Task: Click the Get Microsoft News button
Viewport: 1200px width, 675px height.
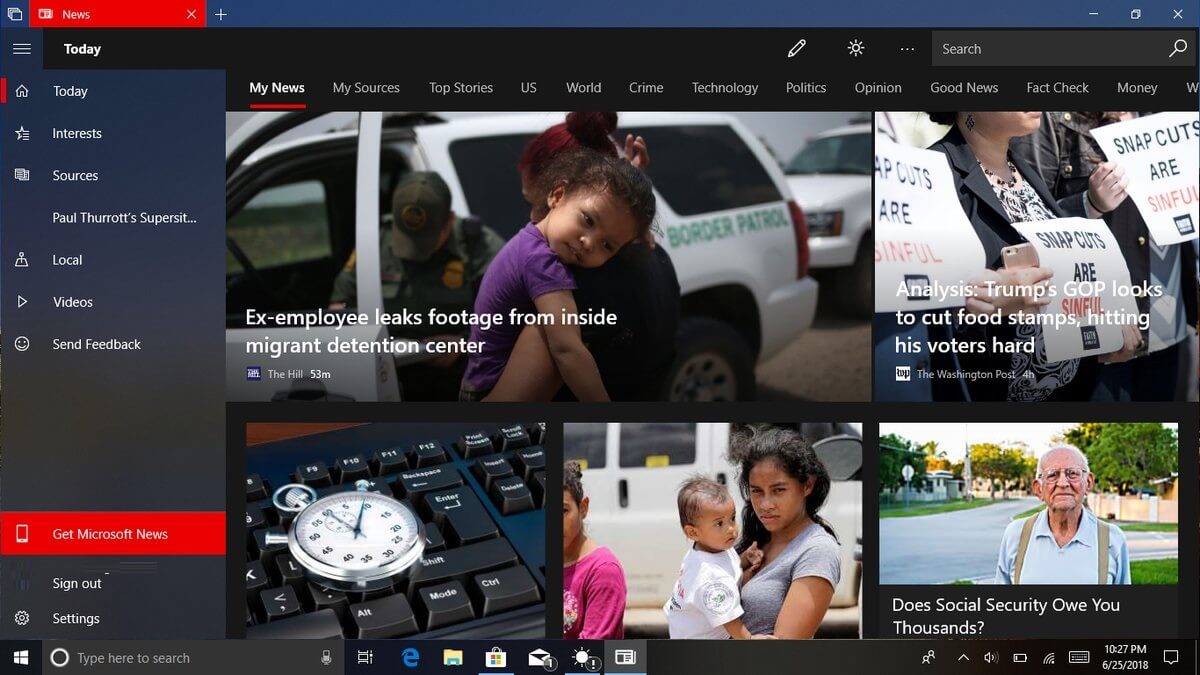Action: point(113,534)
